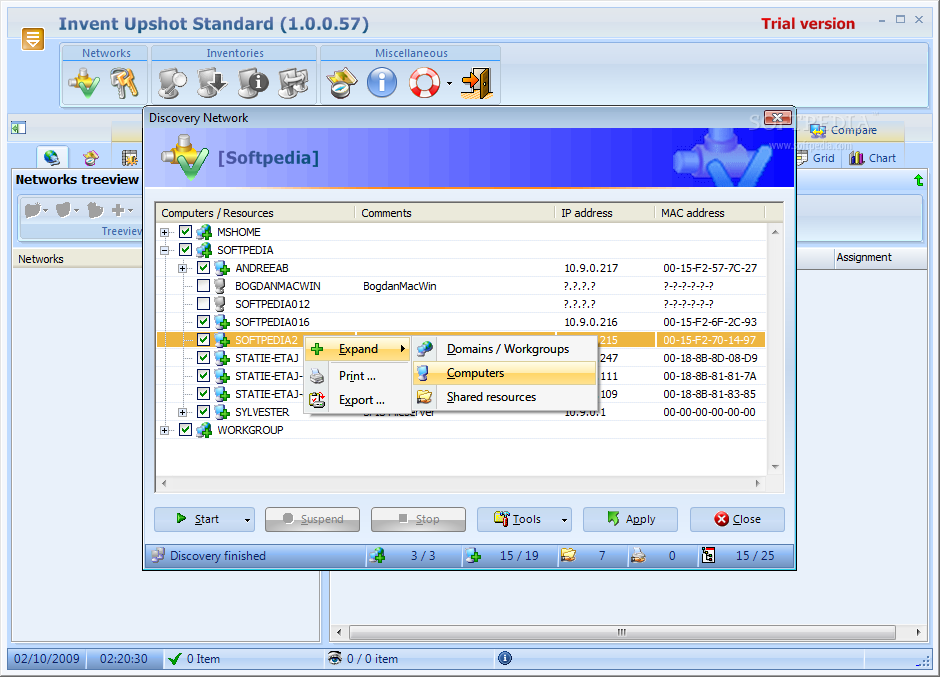Uncheck the SYLVESTER checkbox
The image size is (940, 677).
tap(203, 411)
